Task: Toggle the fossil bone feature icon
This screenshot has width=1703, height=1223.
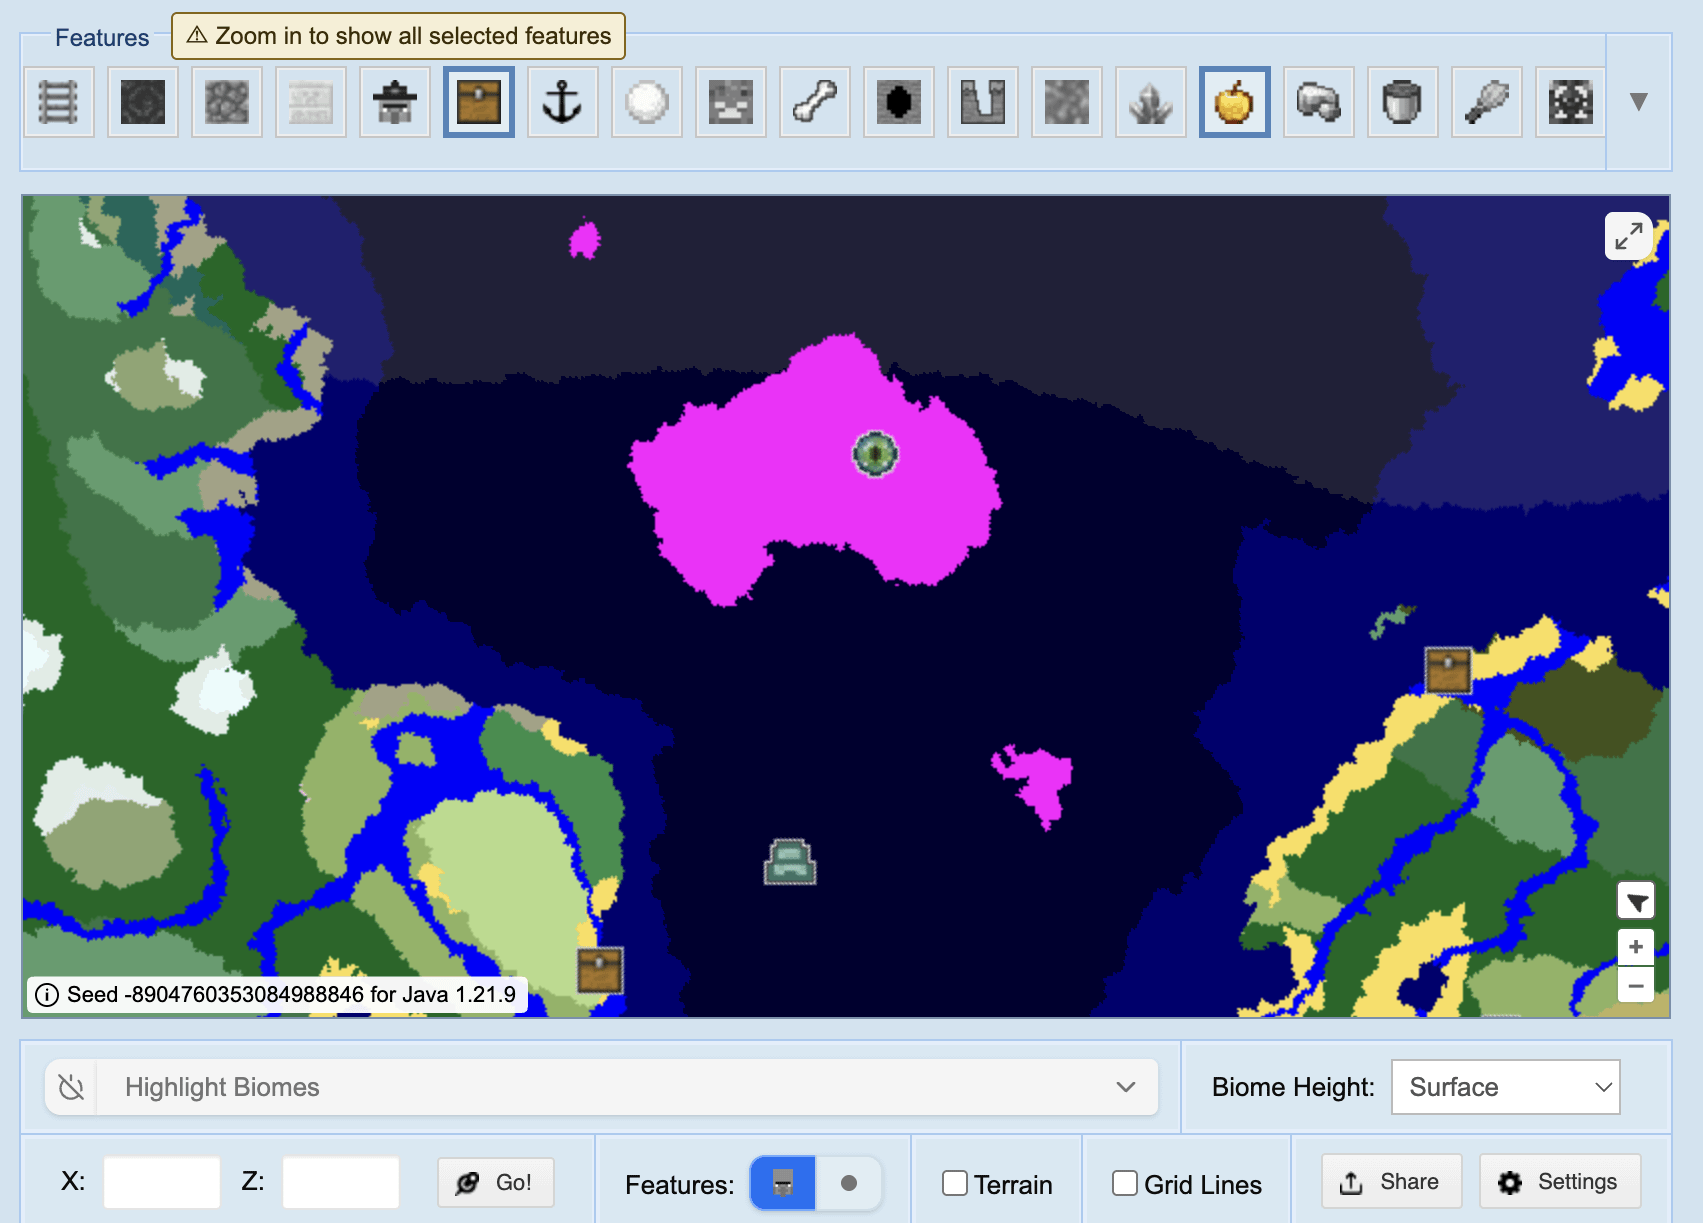Action: tap(814, 102)
